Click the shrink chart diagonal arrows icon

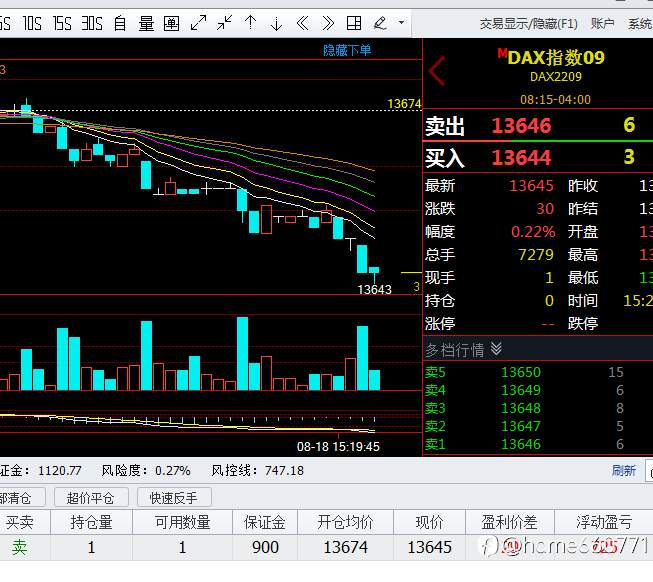224,23
